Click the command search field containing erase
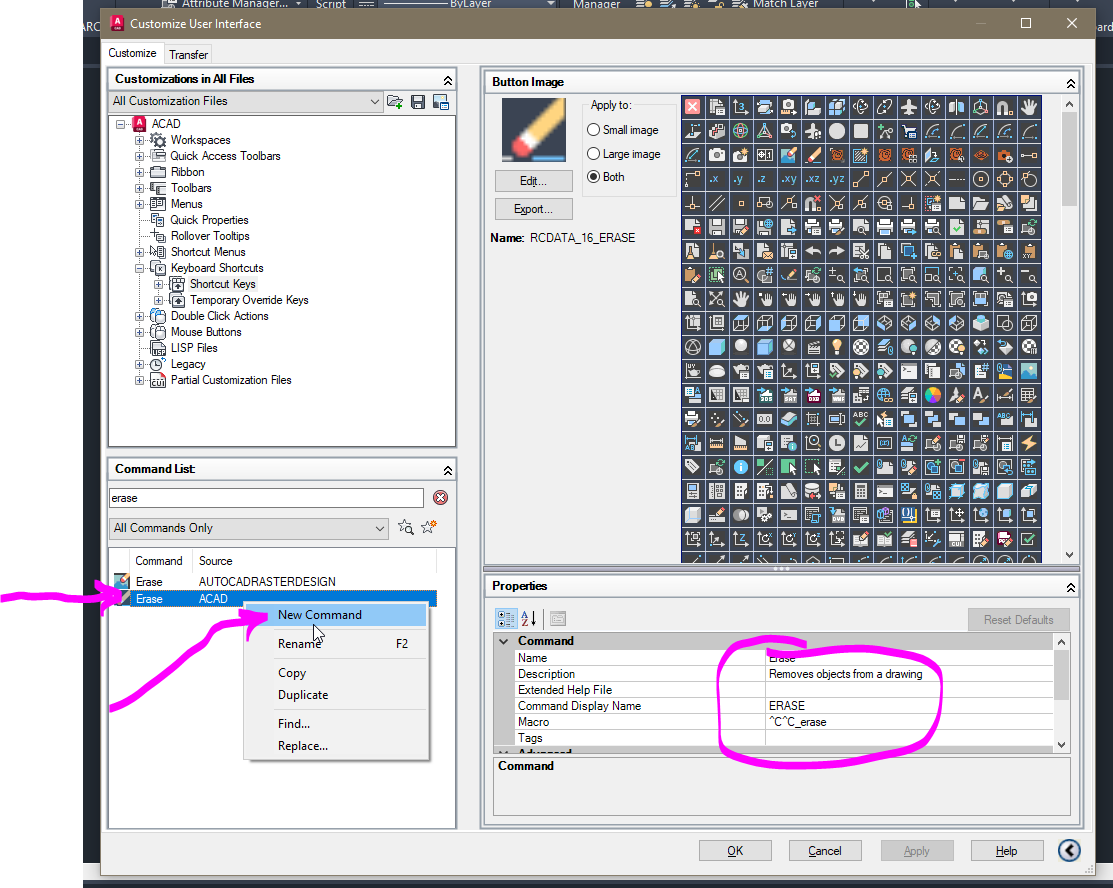Viewport: 1113px width, 888px height. pos(266,498)
